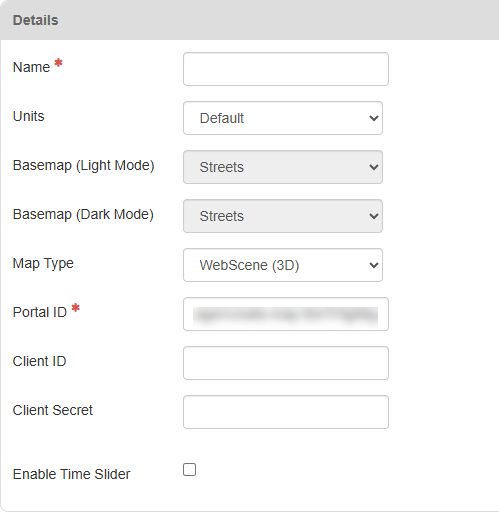Click the Basemap (Light Mode) label
This screenshot has width=499, height=512.
pyautogui.click(x=83, y=165)
